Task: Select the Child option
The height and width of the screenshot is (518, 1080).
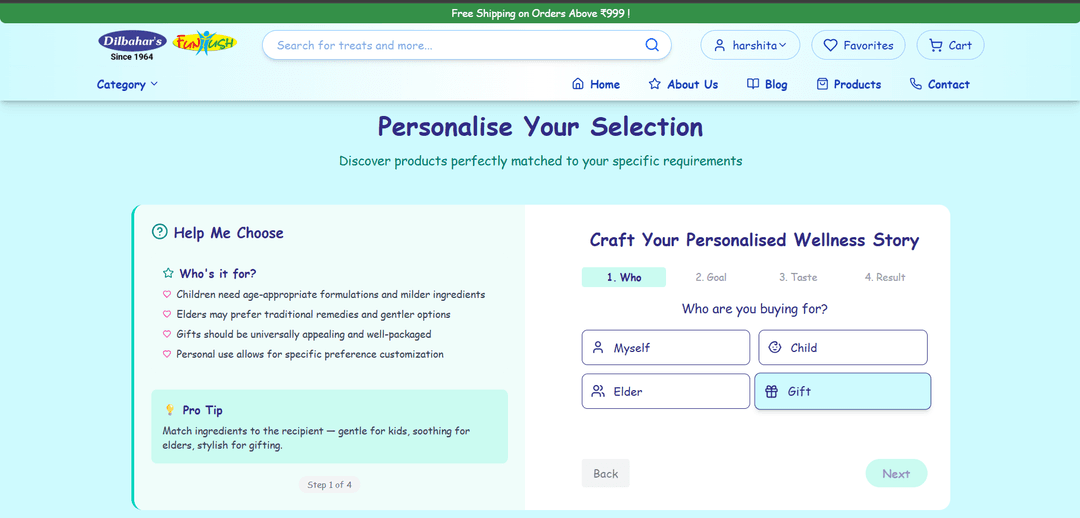Action: [842, 348]
